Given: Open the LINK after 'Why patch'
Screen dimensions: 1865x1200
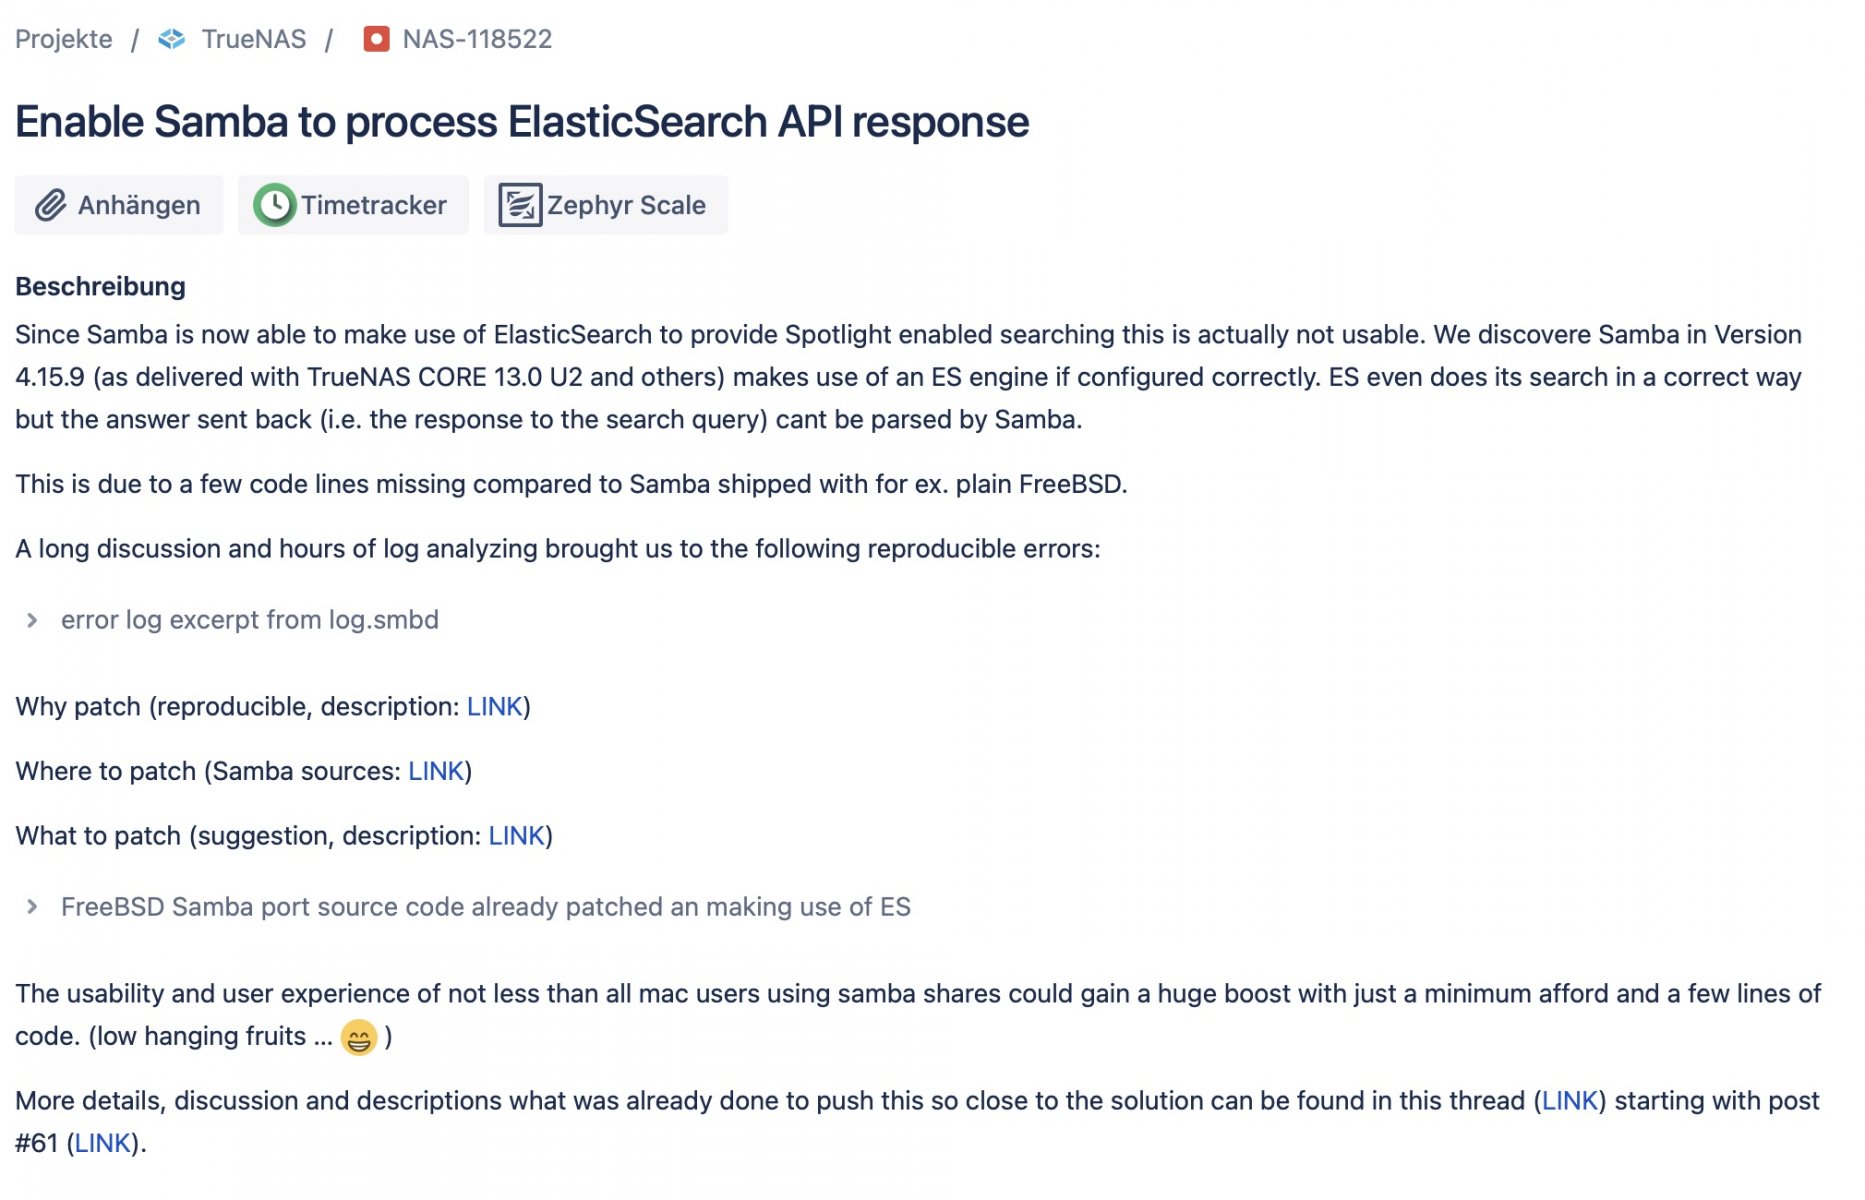Looking at the screenshot, I should (494, 707).
